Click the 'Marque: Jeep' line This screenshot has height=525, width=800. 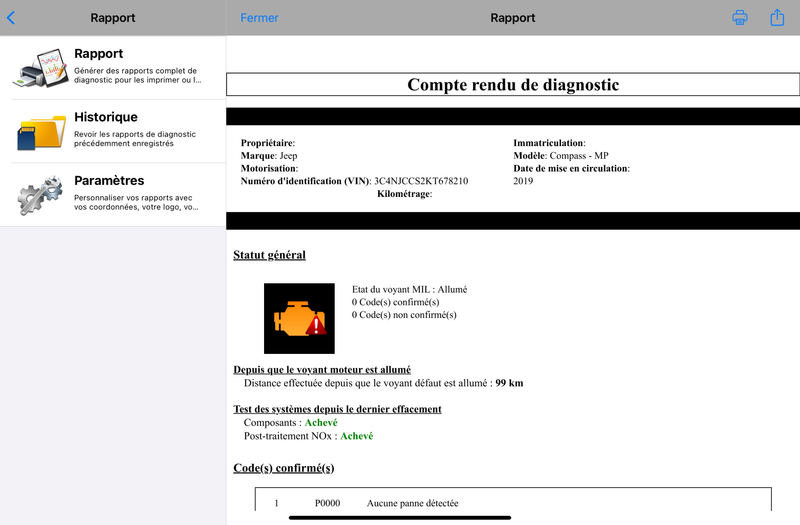(x=269, y=156)
